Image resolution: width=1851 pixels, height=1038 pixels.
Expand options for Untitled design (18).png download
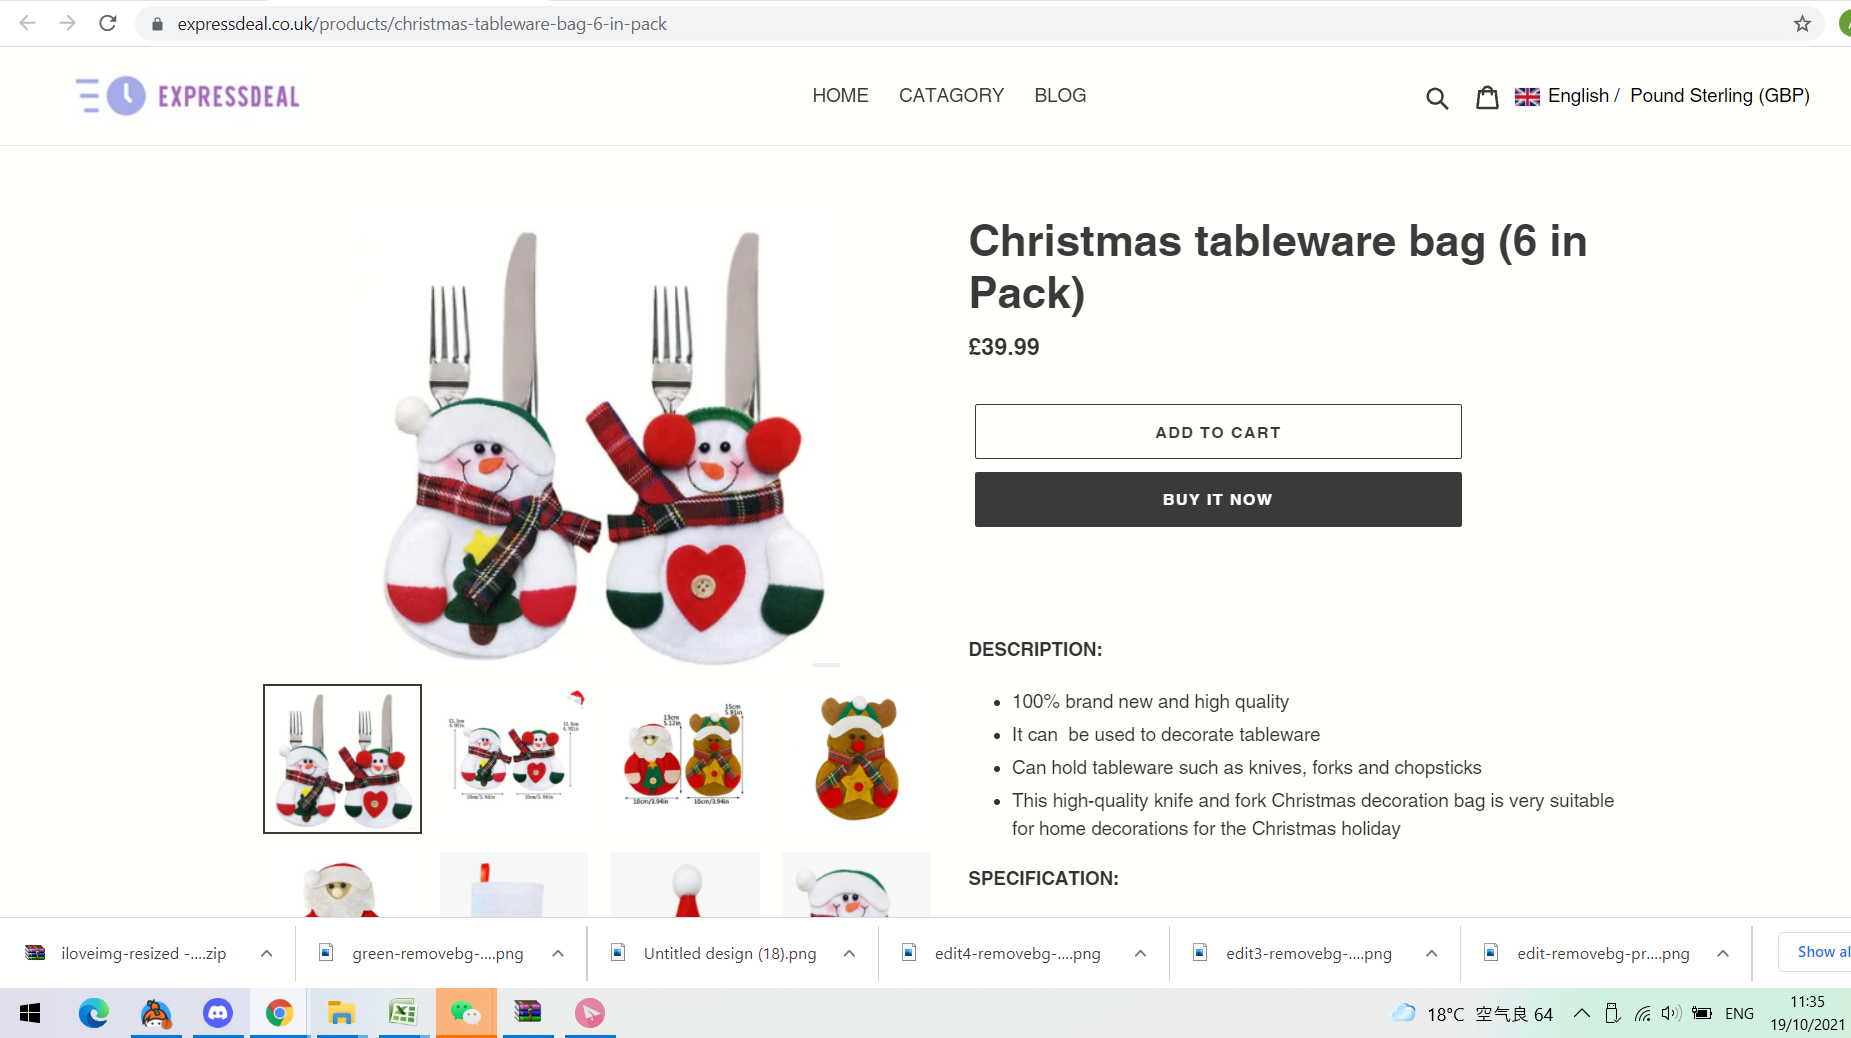pyautogui.click(x=849, y=953)
